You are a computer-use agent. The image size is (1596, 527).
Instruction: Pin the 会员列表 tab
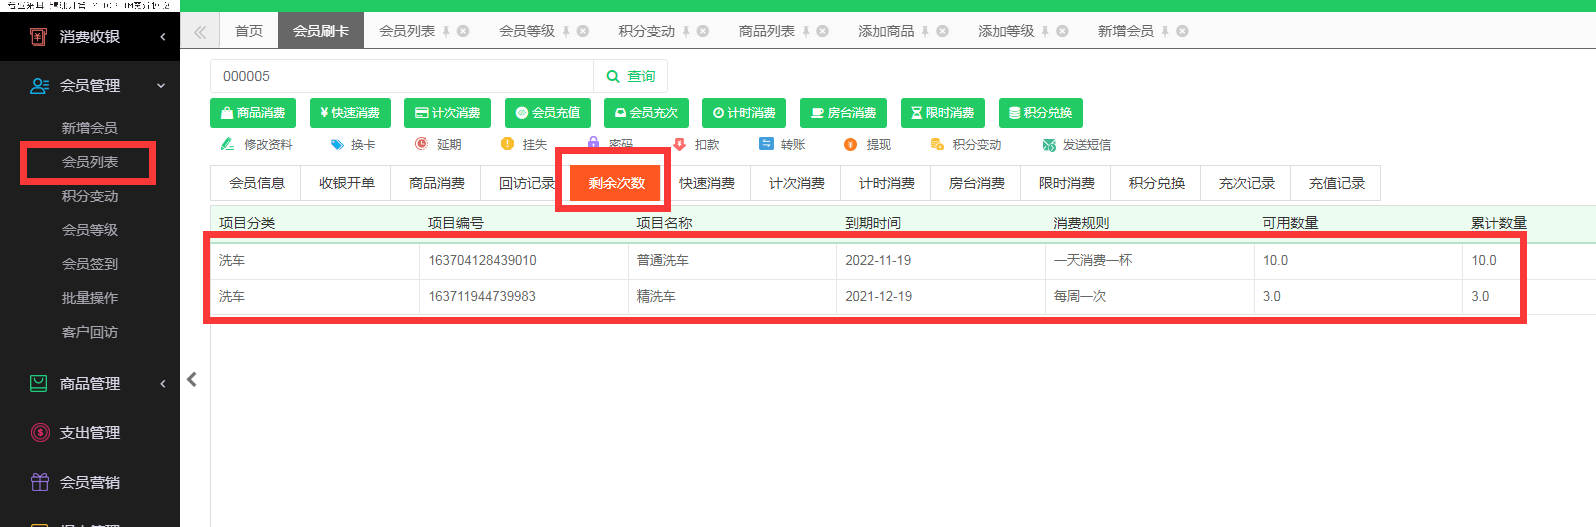pos(446,31)
